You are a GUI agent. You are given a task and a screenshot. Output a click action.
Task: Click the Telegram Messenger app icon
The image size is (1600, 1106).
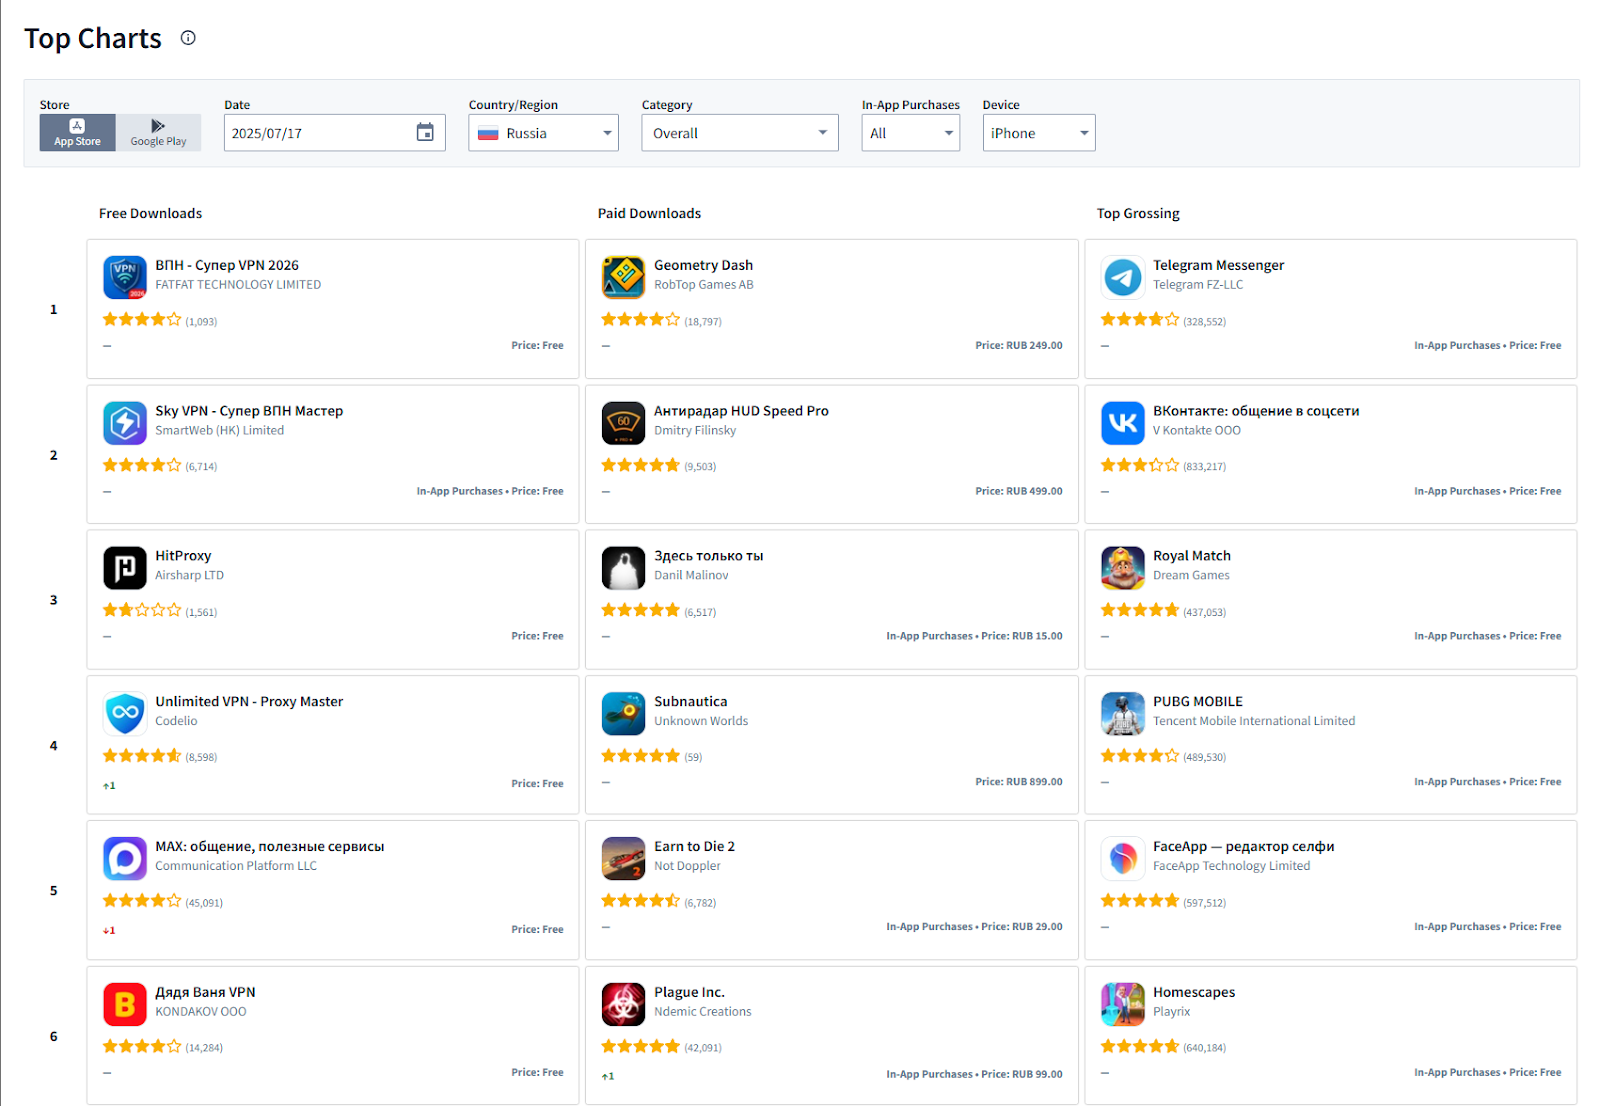pos(1122,277)
